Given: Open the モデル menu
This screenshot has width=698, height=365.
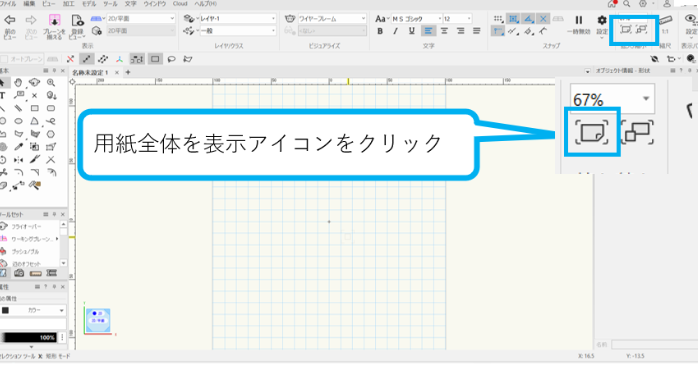Looking at the screenshot, I should [x=89, y=4].
